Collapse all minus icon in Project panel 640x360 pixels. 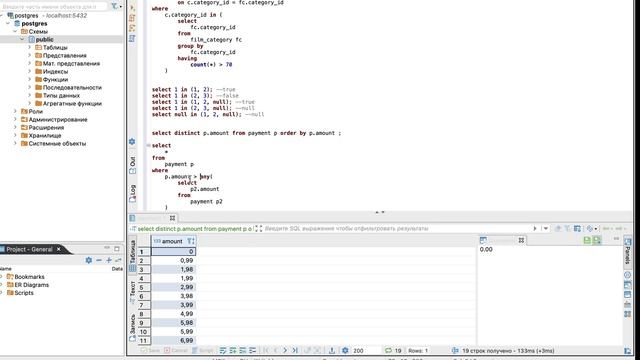pos(99,260)
